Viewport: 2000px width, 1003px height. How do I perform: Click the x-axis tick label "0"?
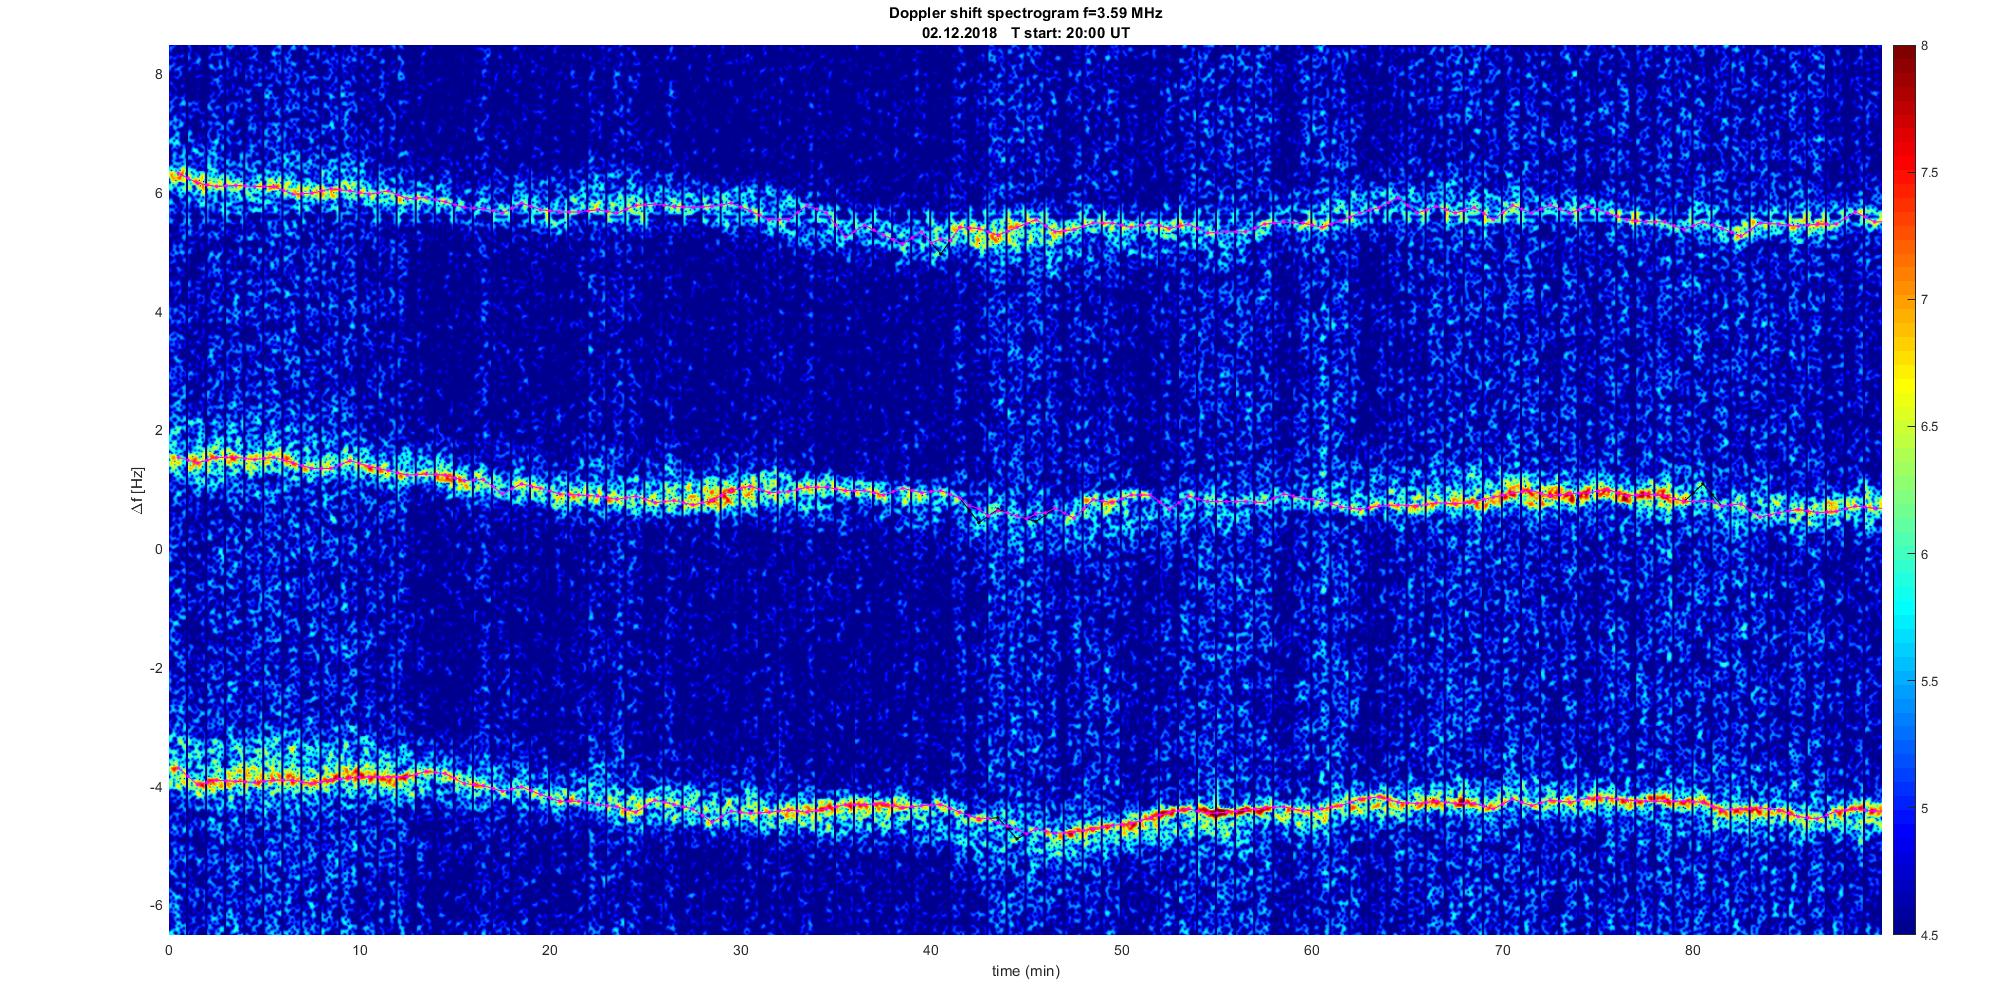coord(169,950)
